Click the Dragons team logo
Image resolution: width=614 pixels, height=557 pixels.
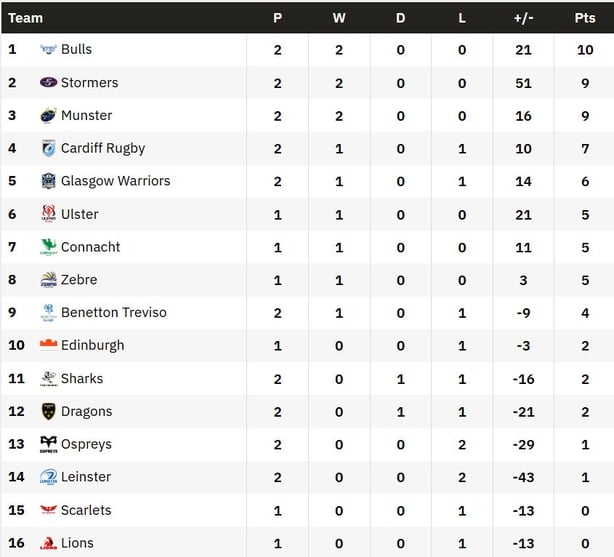(x=48, y=411)
